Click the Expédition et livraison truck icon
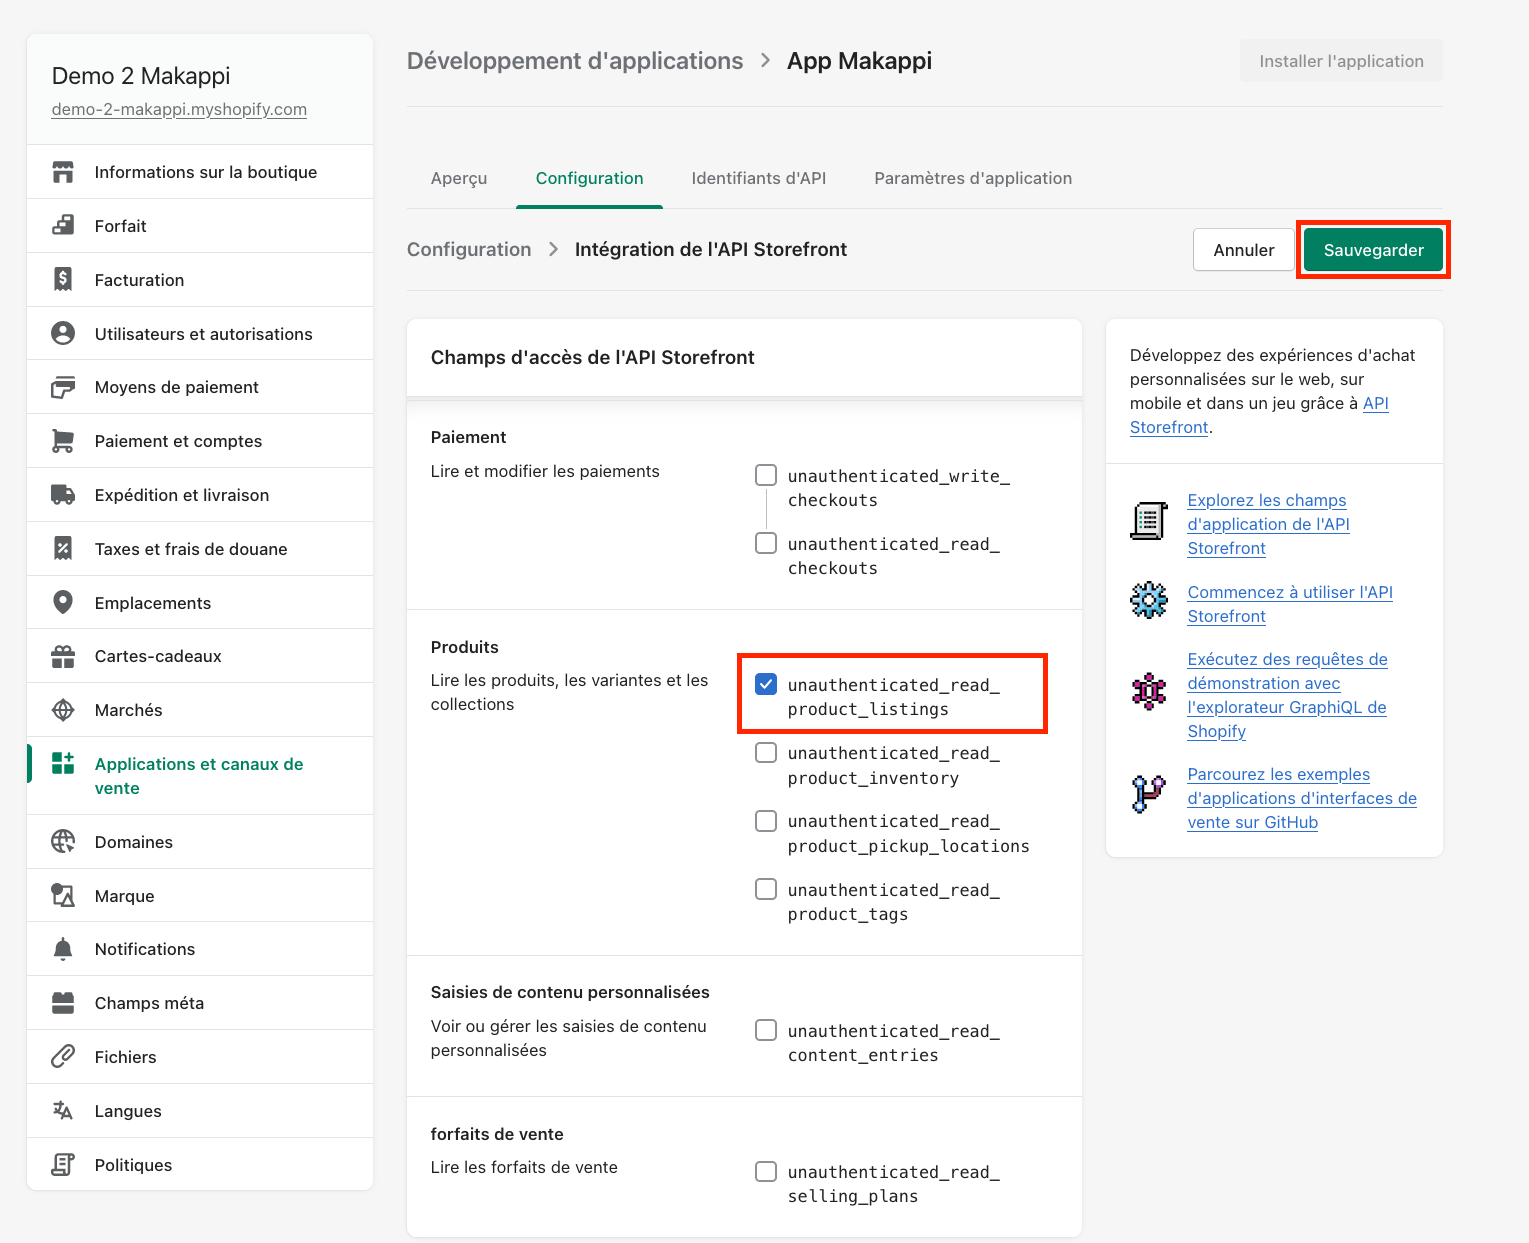Image resolution: width=1529 pixels, height=1243 pixels. 63,495
